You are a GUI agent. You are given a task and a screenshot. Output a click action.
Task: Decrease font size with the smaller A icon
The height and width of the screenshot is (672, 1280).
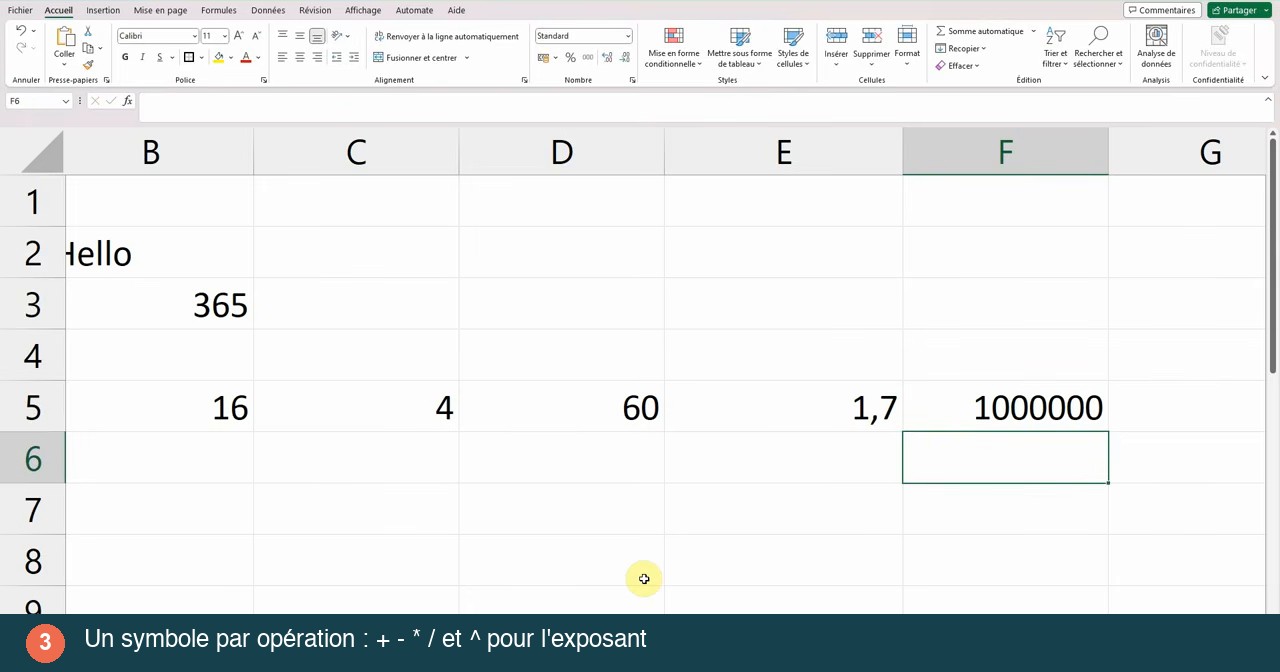pos(255,36)
